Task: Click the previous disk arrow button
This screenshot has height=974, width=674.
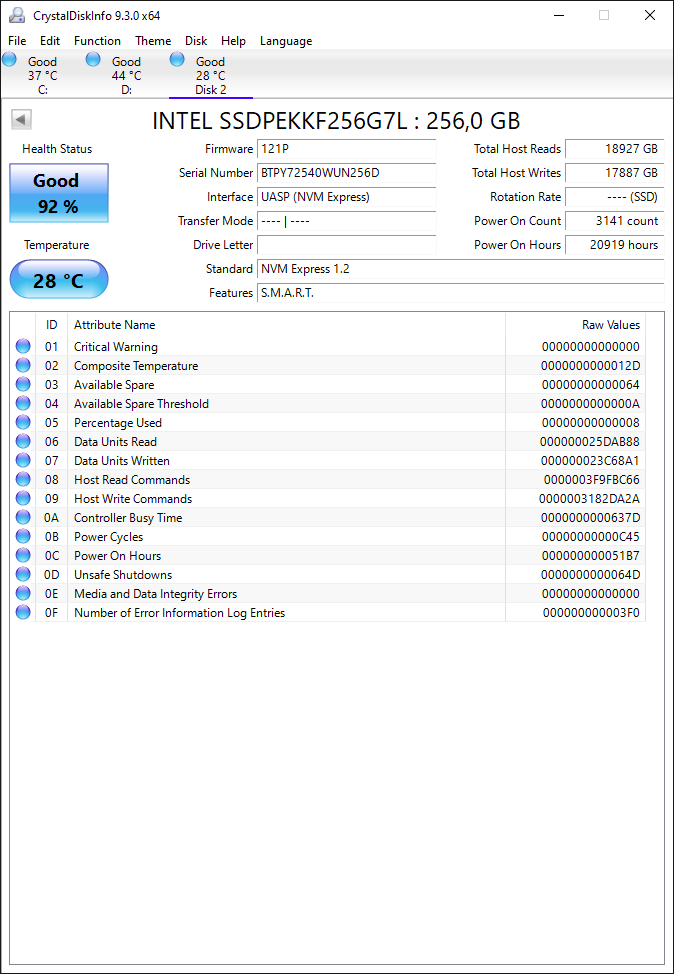Action: [x=21, y=120]
